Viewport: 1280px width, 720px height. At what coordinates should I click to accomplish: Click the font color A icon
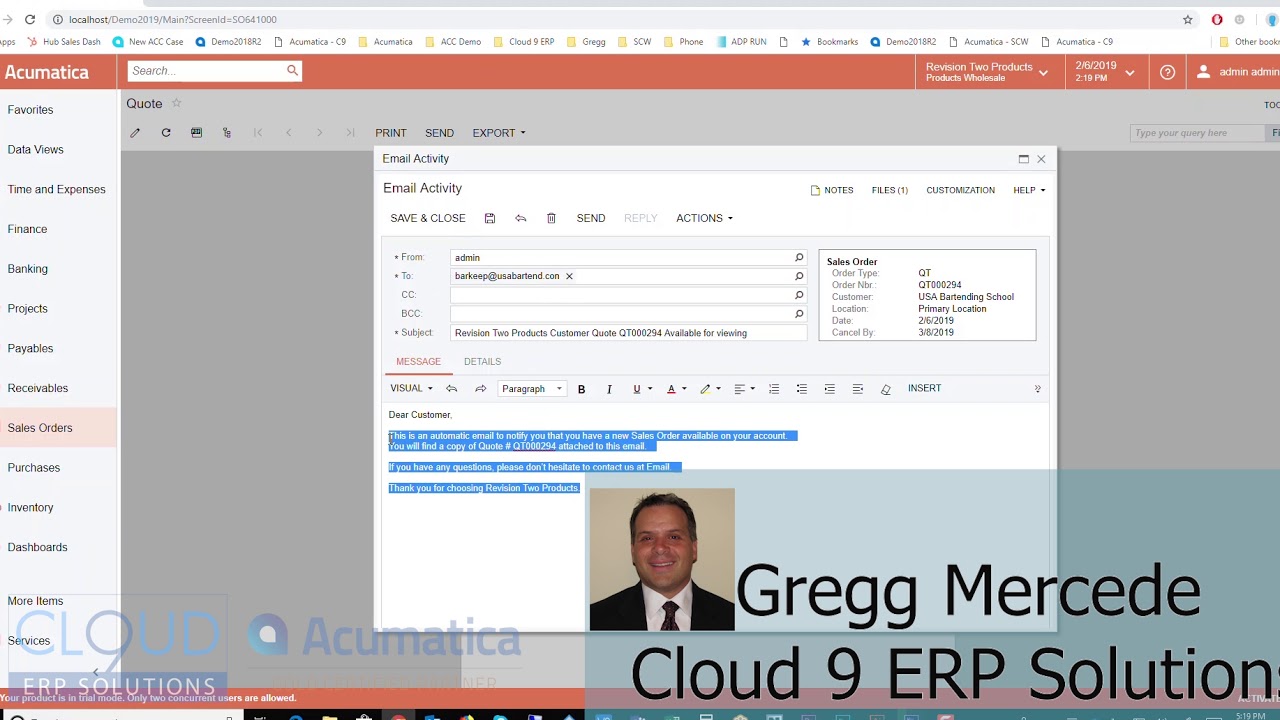[x=671, y=389]
